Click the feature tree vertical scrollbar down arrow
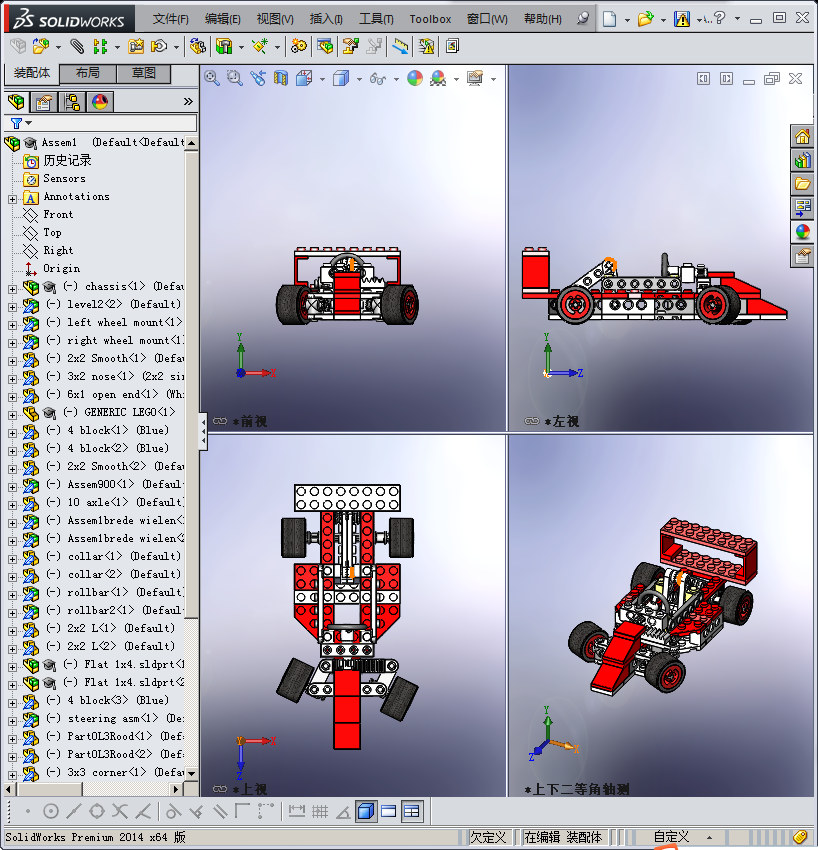This screenshot has width=818, height=850. click(x=191, y=774)
